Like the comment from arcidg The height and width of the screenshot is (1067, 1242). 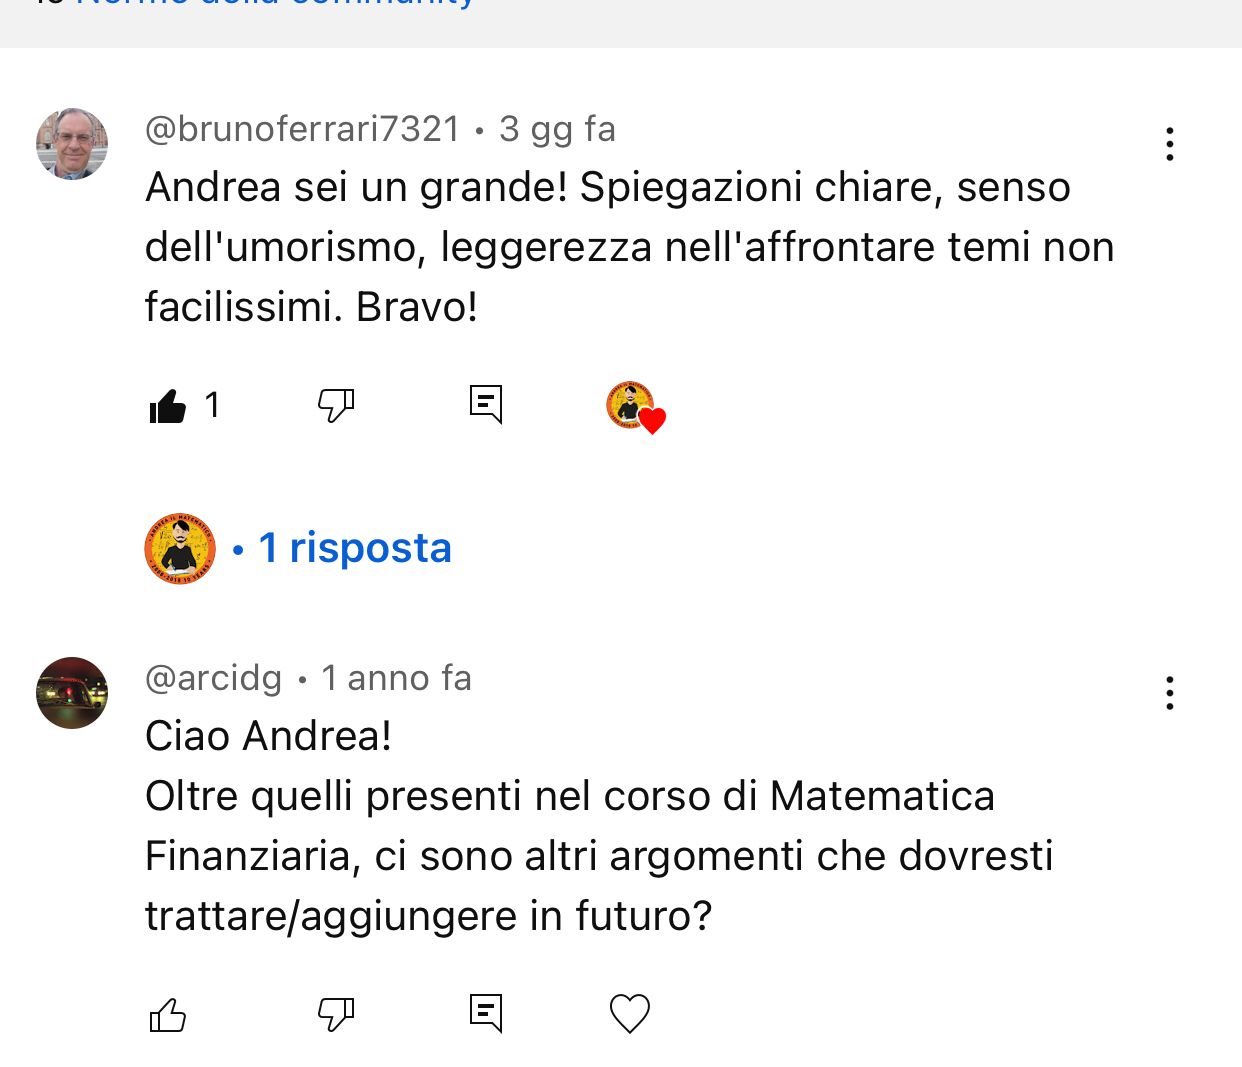tap(168, 1015)
